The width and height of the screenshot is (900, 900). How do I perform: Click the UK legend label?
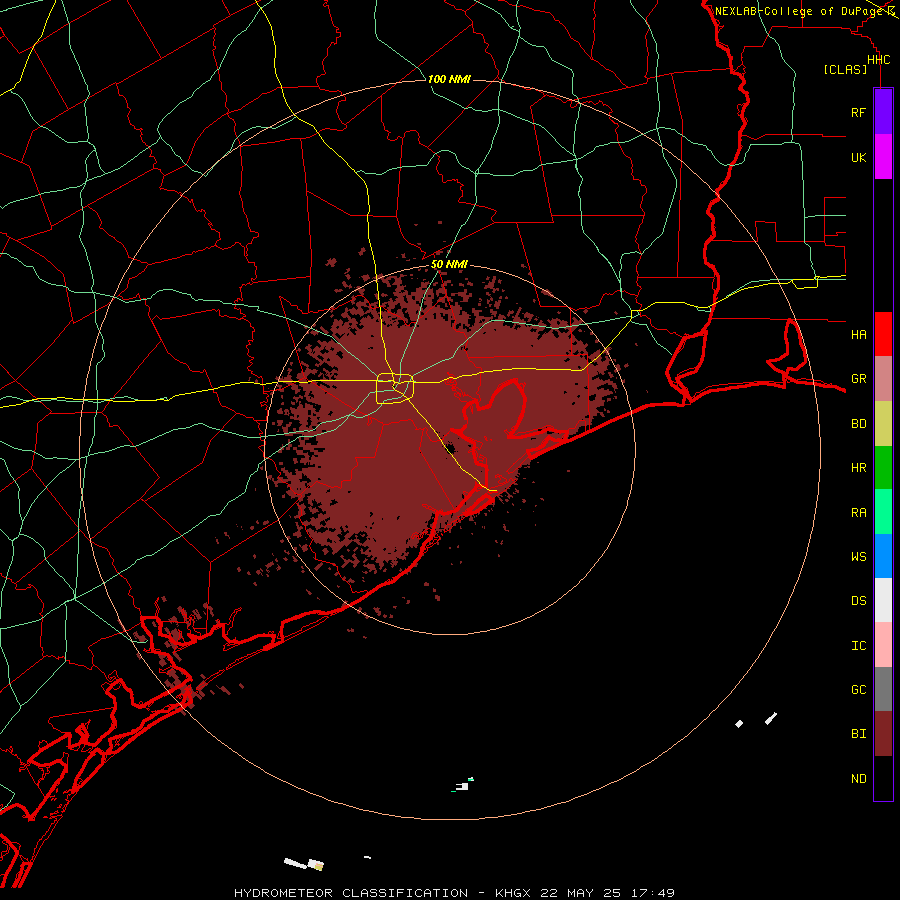click(858, 157)
